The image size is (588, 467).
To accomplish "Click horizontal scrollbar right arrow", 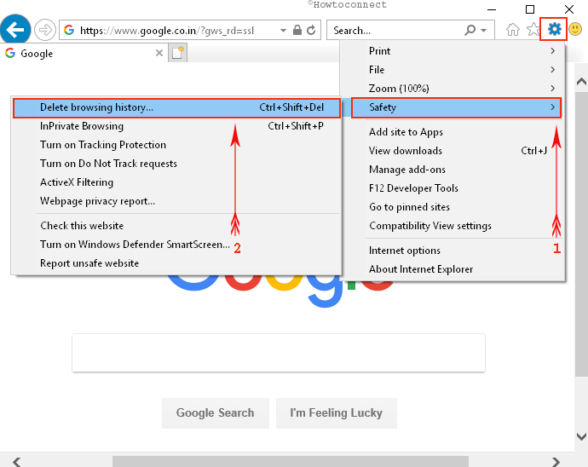I will point(556,461).
